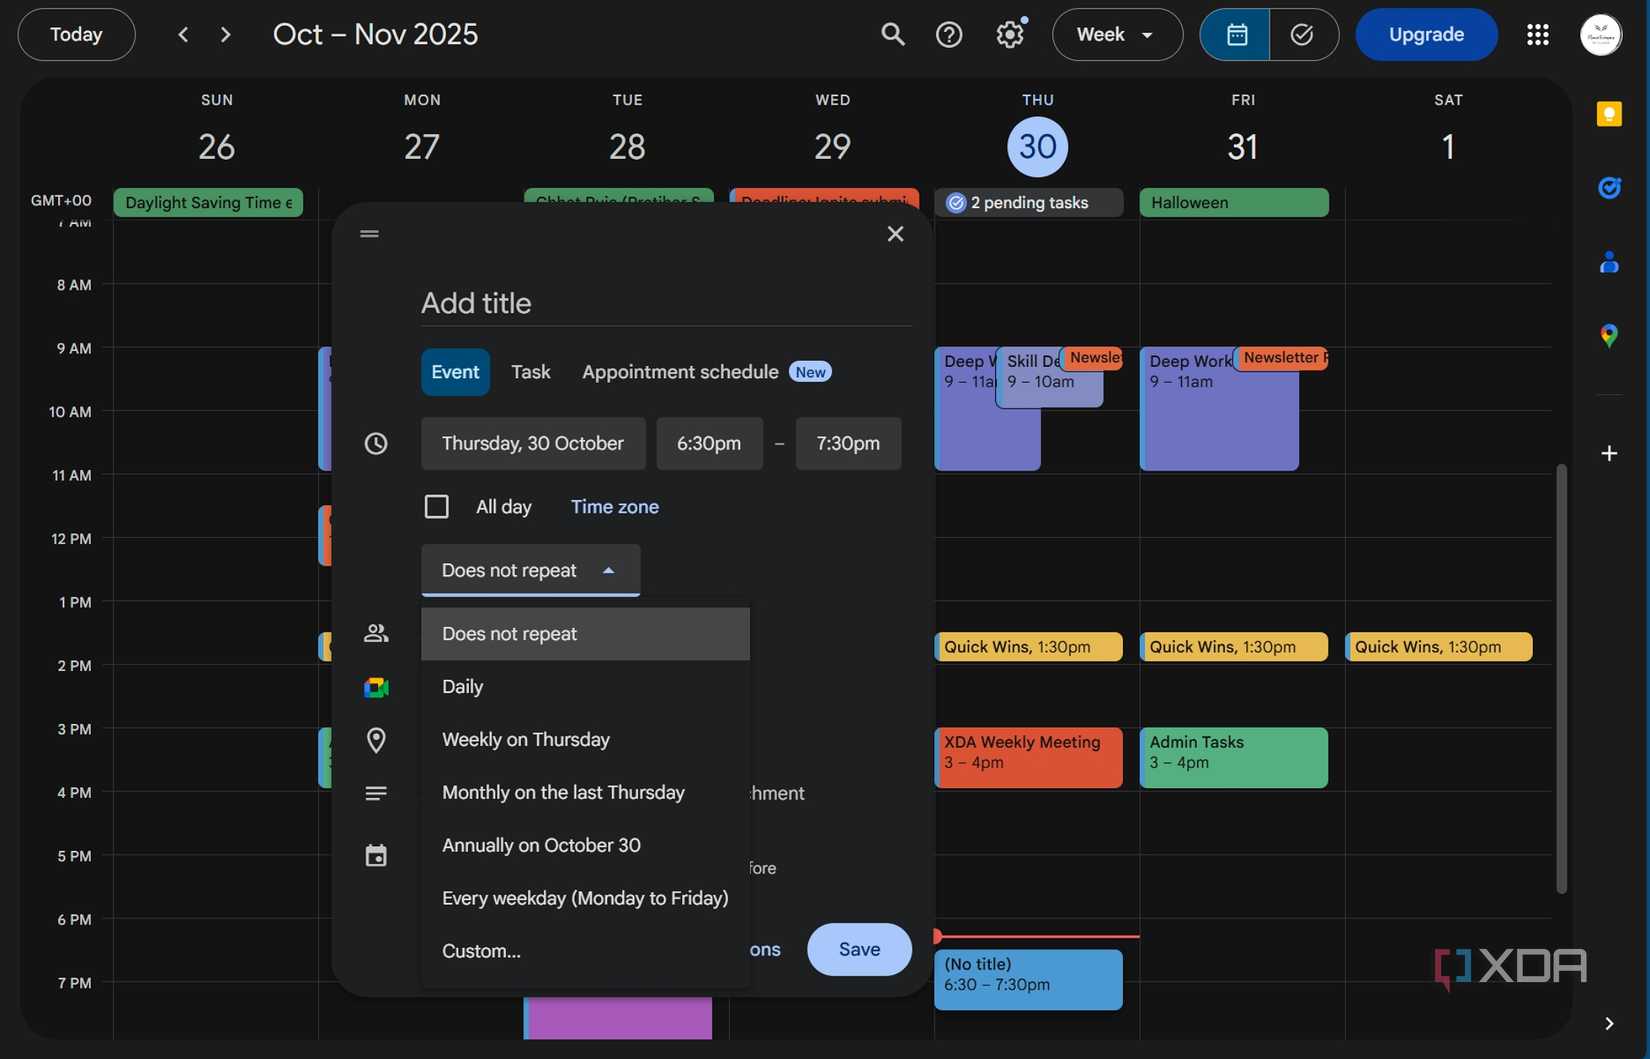
Task: Open the XDA Weekly Meeting event
Action: tap(1028, 757)
